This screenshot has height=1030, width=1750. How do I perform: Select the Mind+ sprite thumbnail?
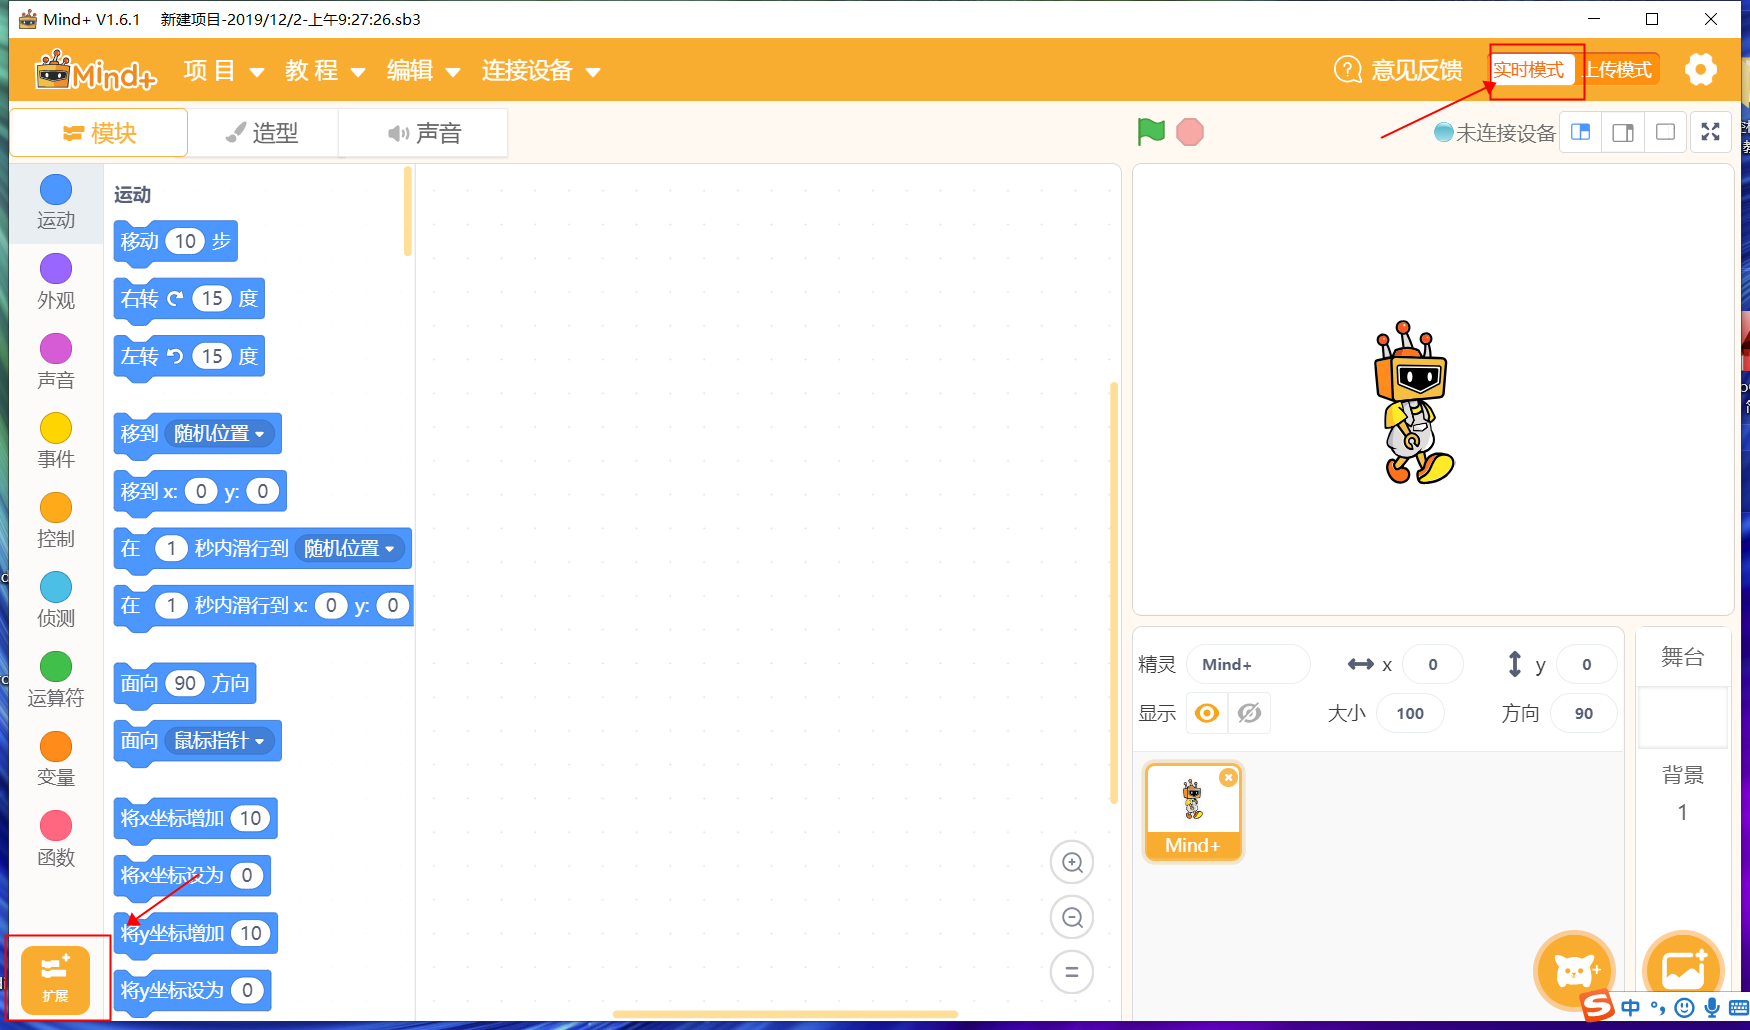point(1193,812)
